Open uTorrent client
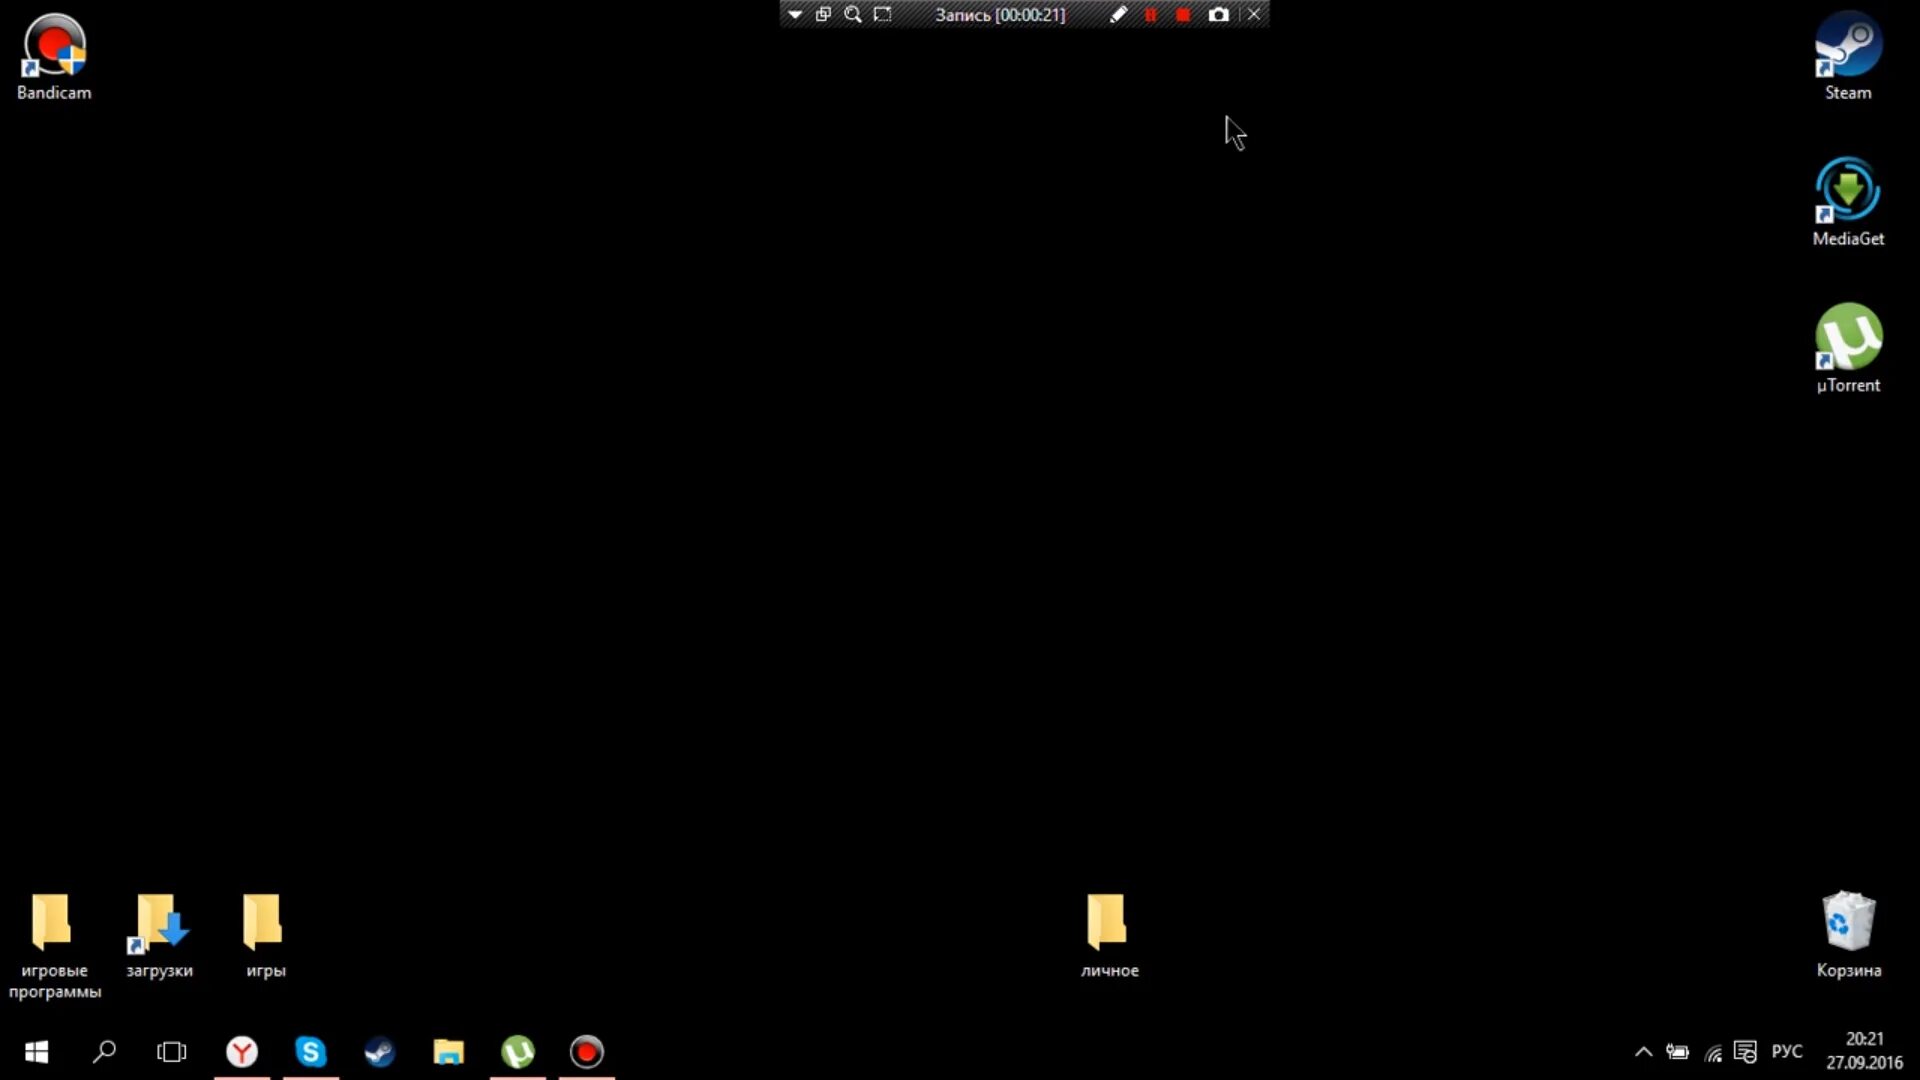The image size is (1920, 1080). pos(1846,345)
